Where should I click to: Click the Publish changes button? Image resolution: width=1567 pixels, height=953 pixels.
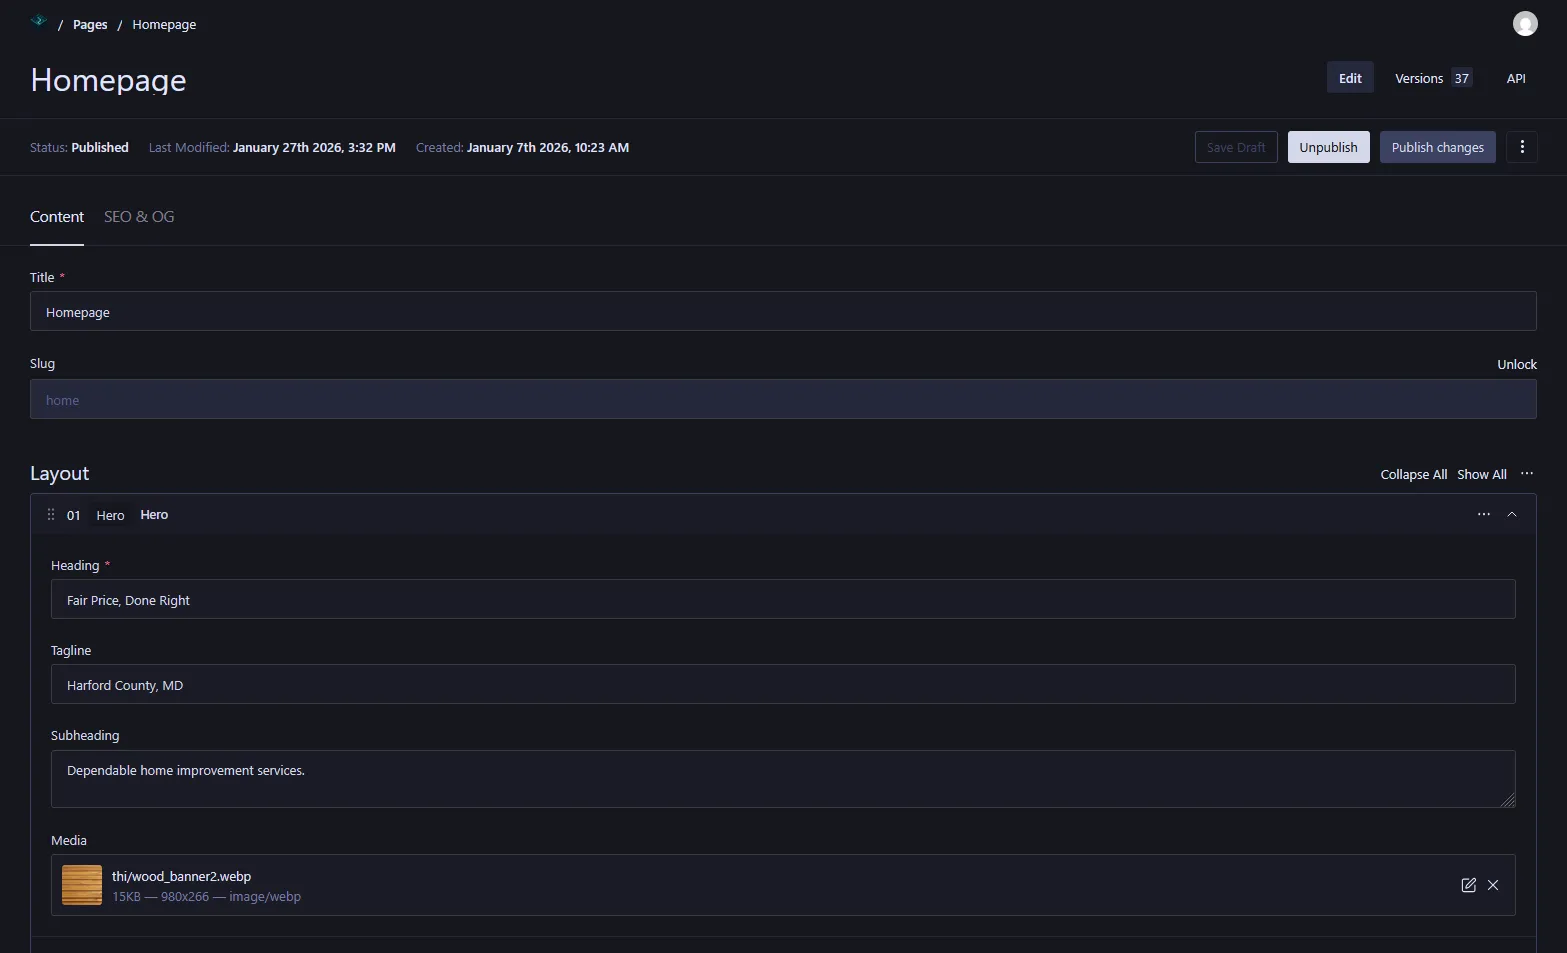pyautogui.click(x=1437, y=147)
